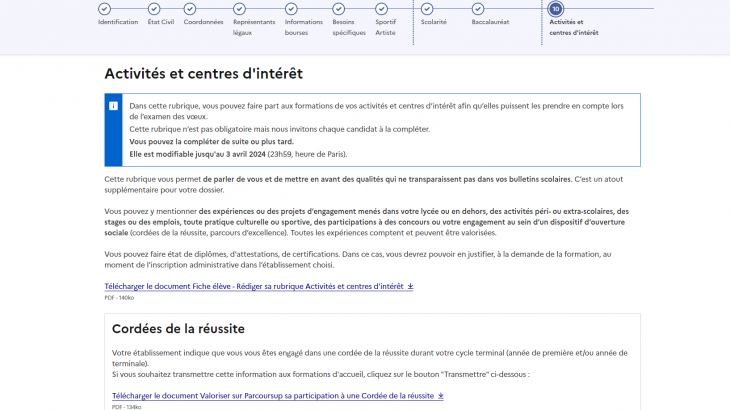Switch to the Baccalauréat step label
Image resolution: width=730 pixels, height=410 pixels.
tap(490, 21)
